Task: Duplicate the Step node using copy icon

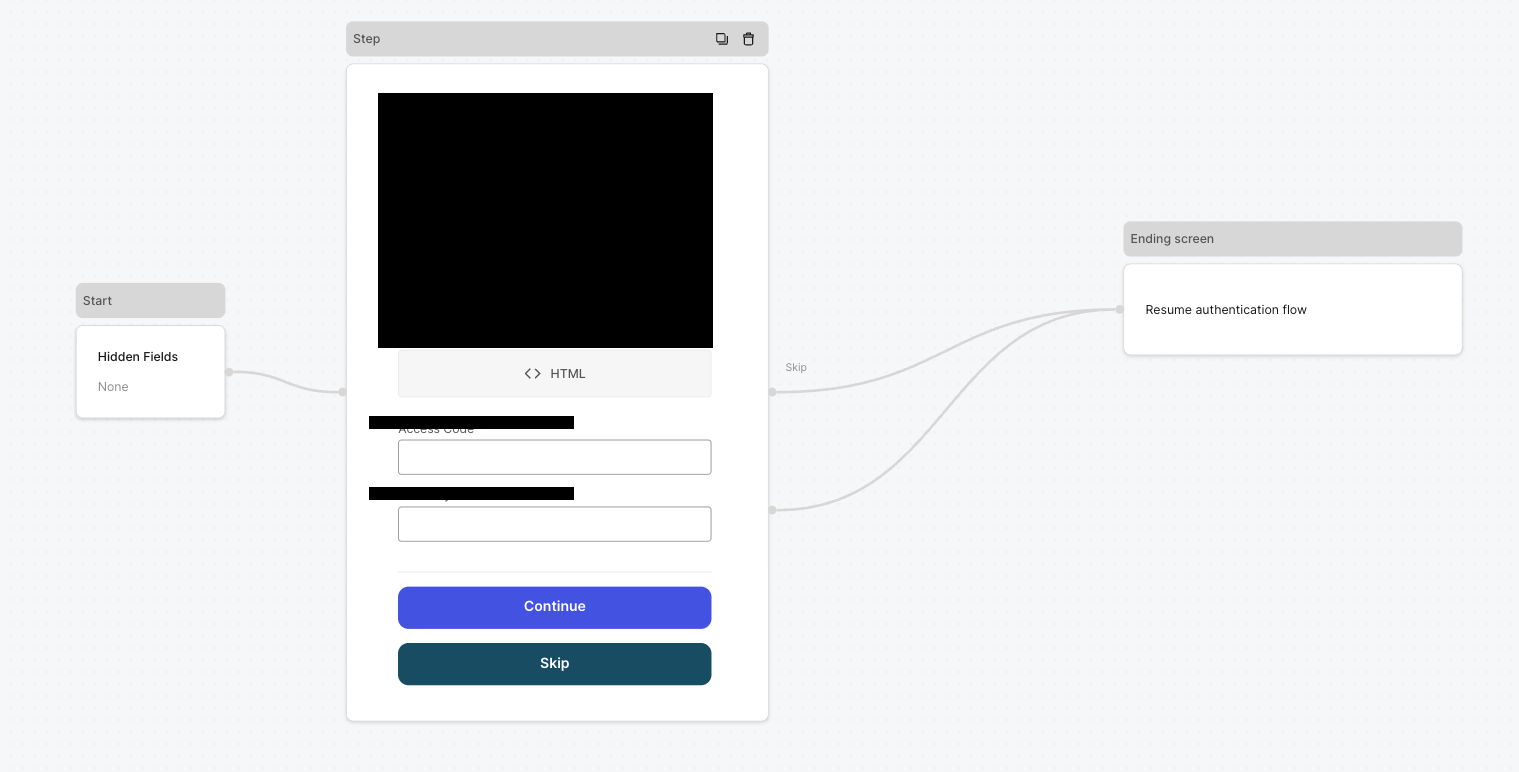Action: (x=722, y=39)
